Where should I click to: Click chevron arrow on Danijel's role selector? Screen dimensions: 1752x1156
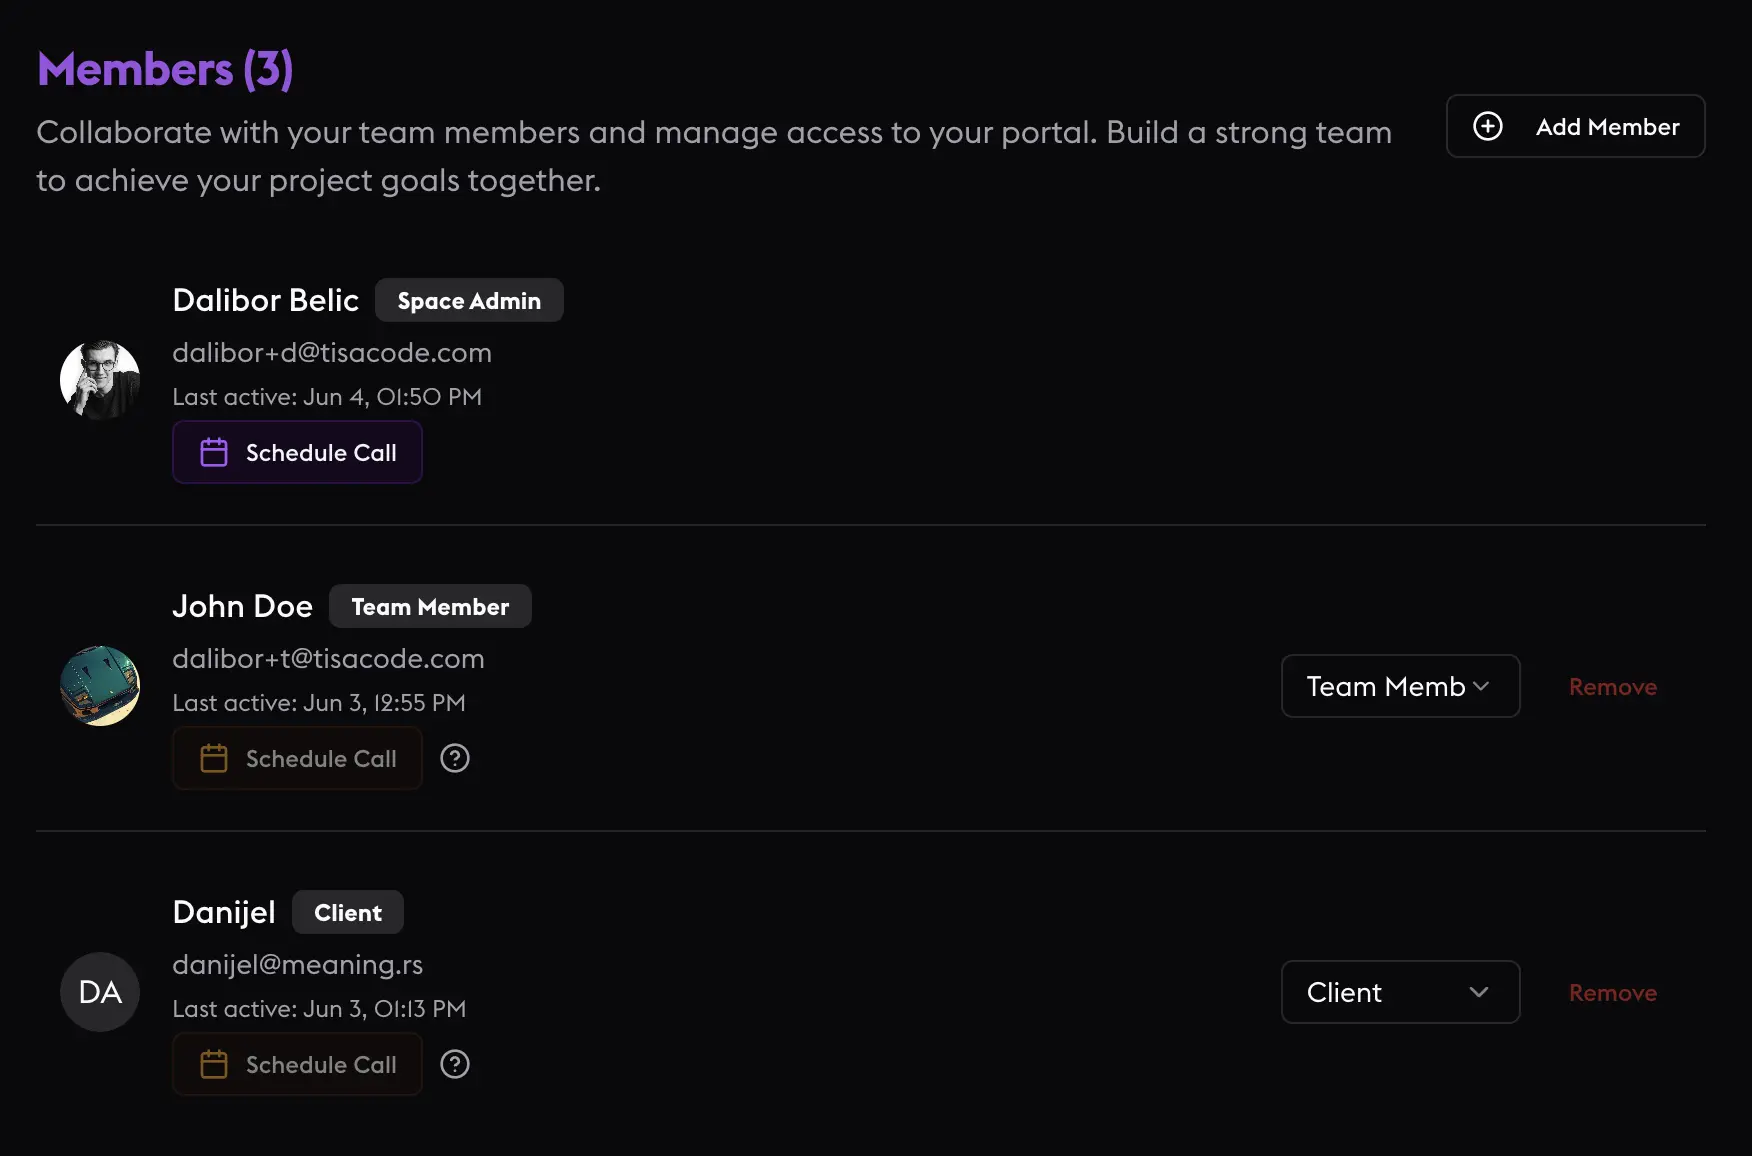point(1479,992)
